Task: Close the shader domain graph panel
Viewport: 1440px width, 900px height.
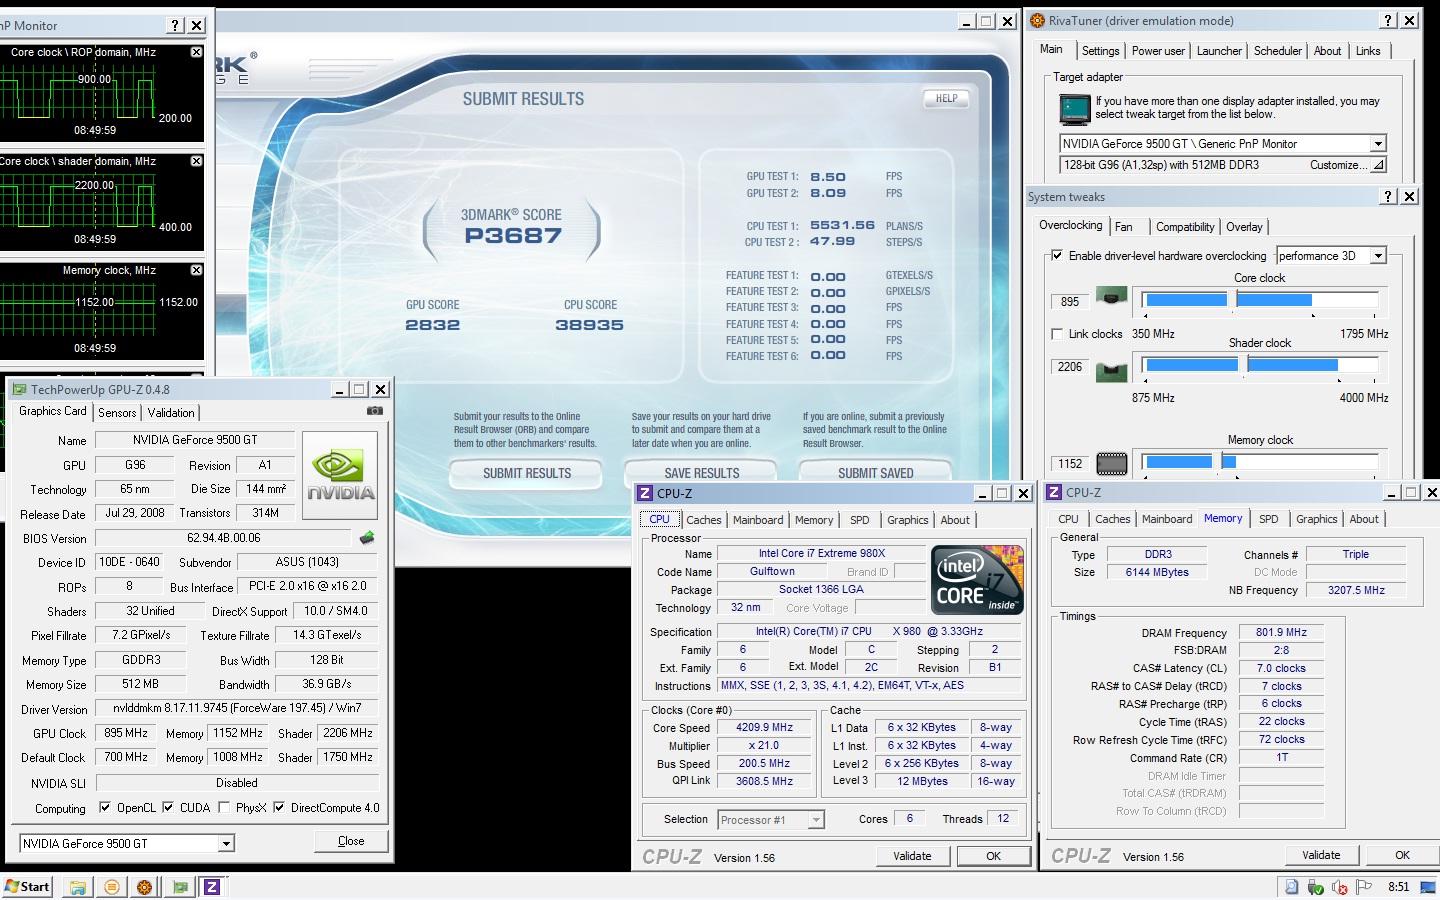Action: tap(196, 161)
